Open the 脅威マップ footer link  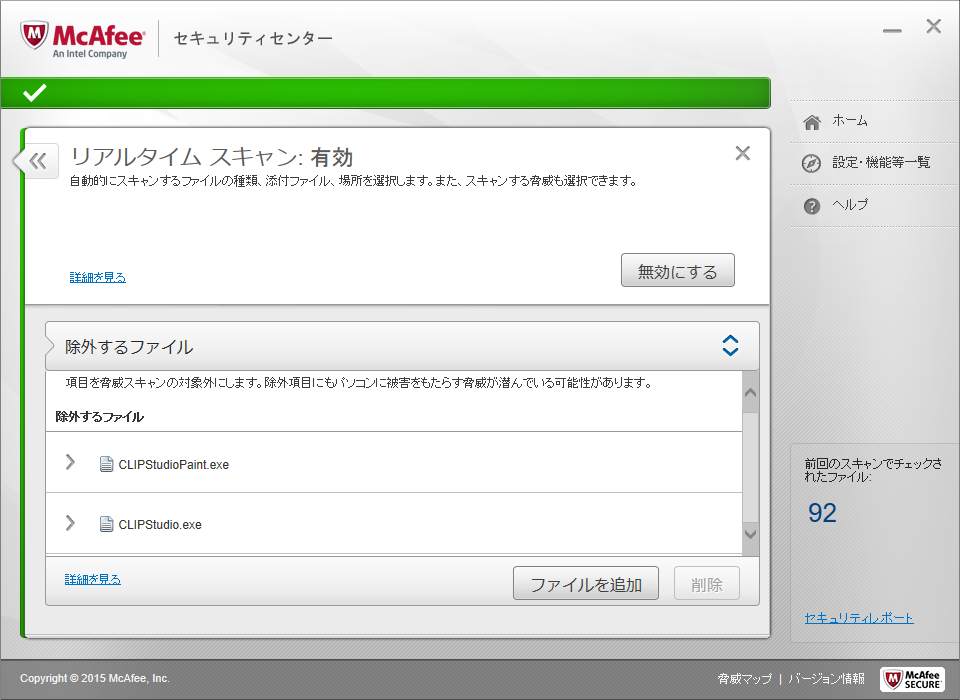click(x=744, y=679)
